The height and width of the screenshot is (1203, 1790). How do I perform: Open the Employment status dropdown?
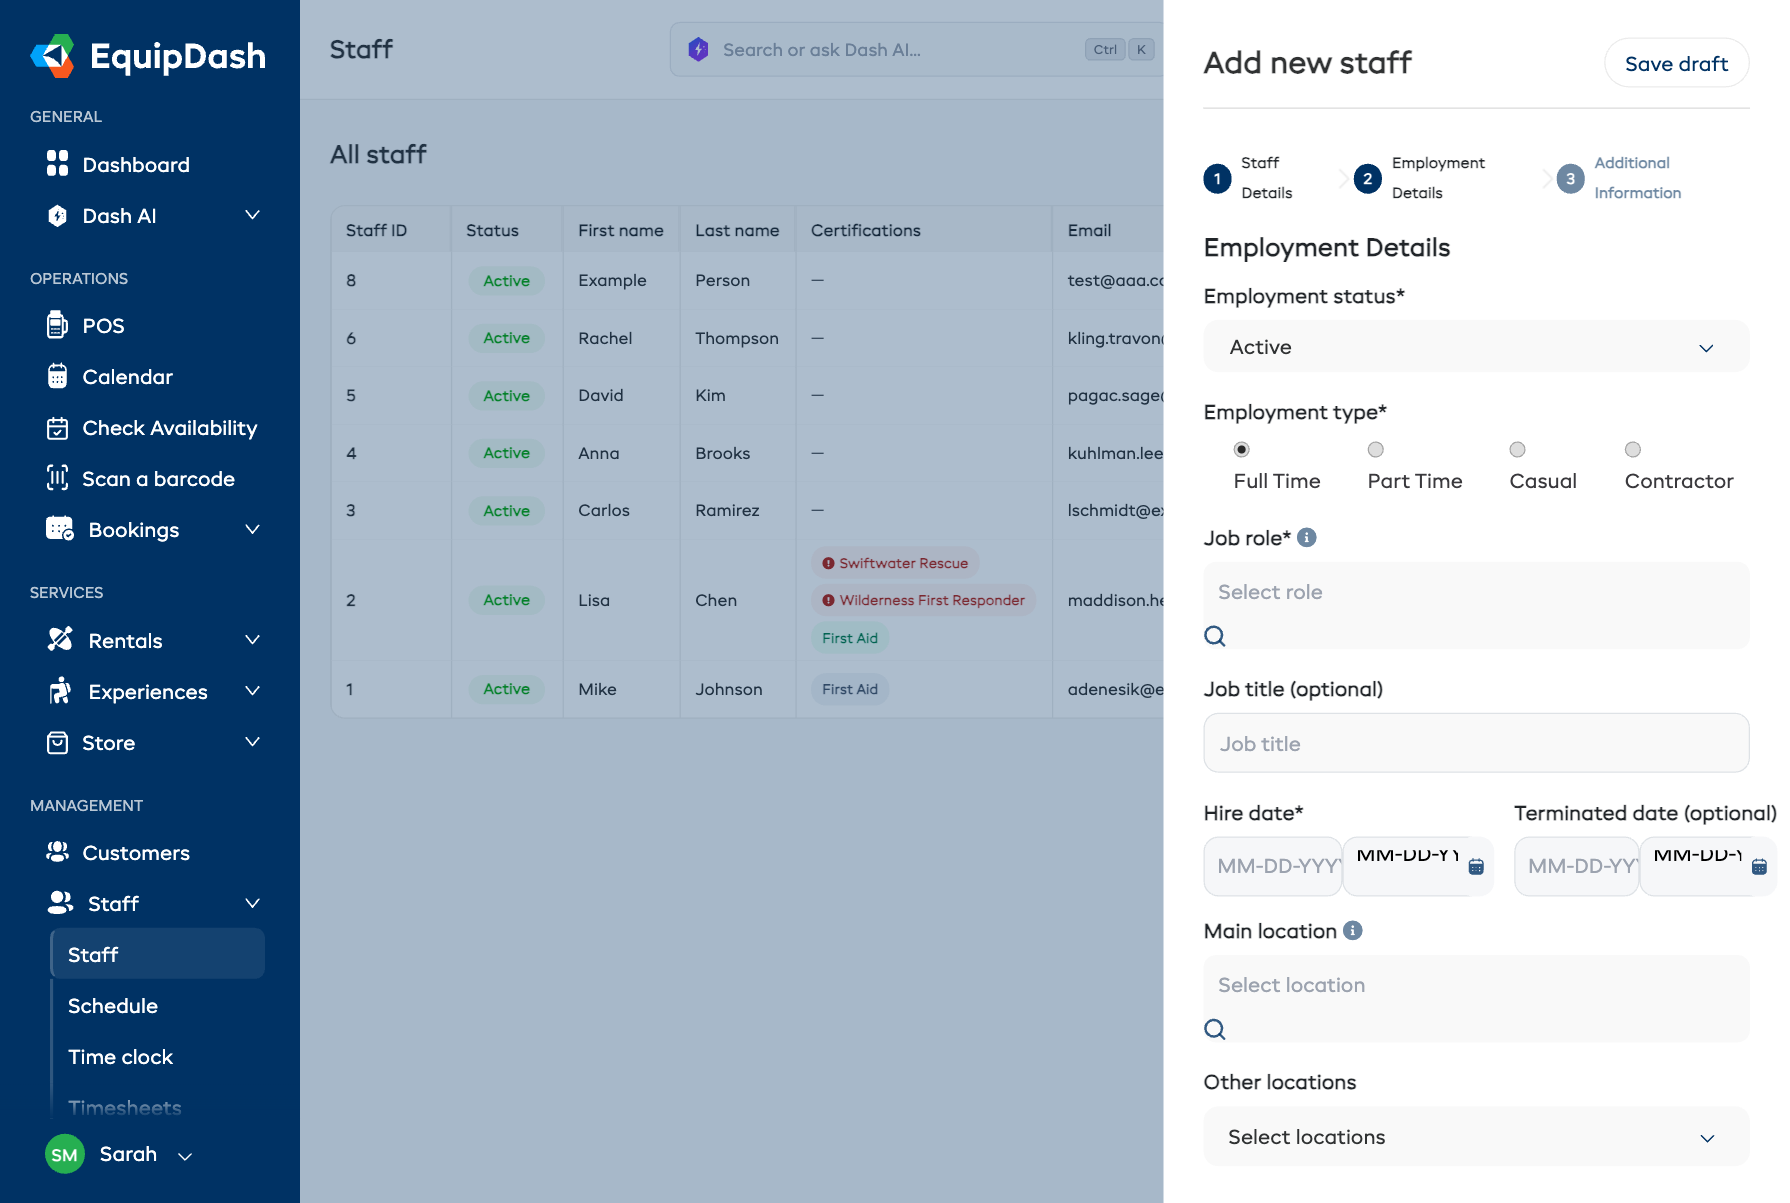pyautogui.click(x=1476, y=347)
